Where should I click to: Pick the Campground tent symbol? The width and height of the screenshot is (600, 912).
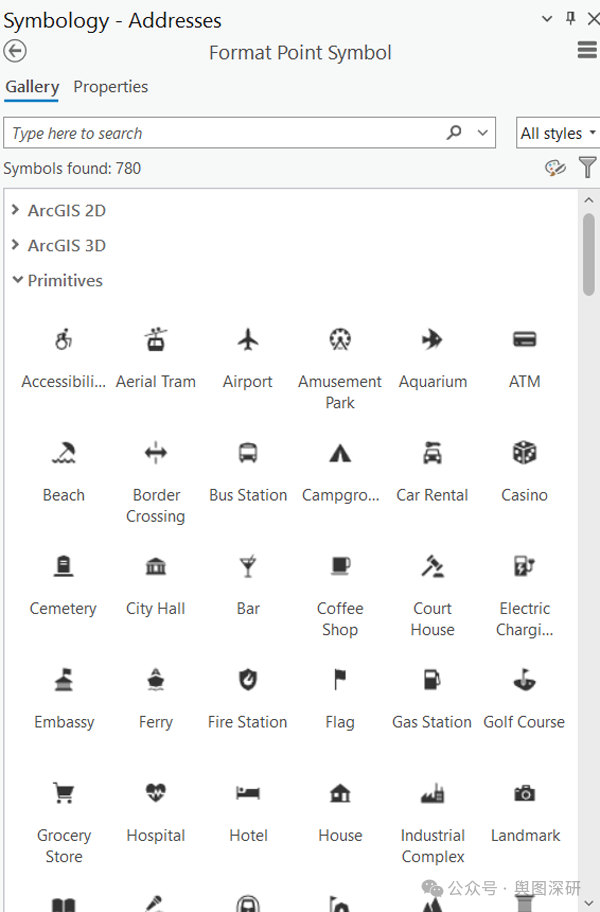[340, 453]
